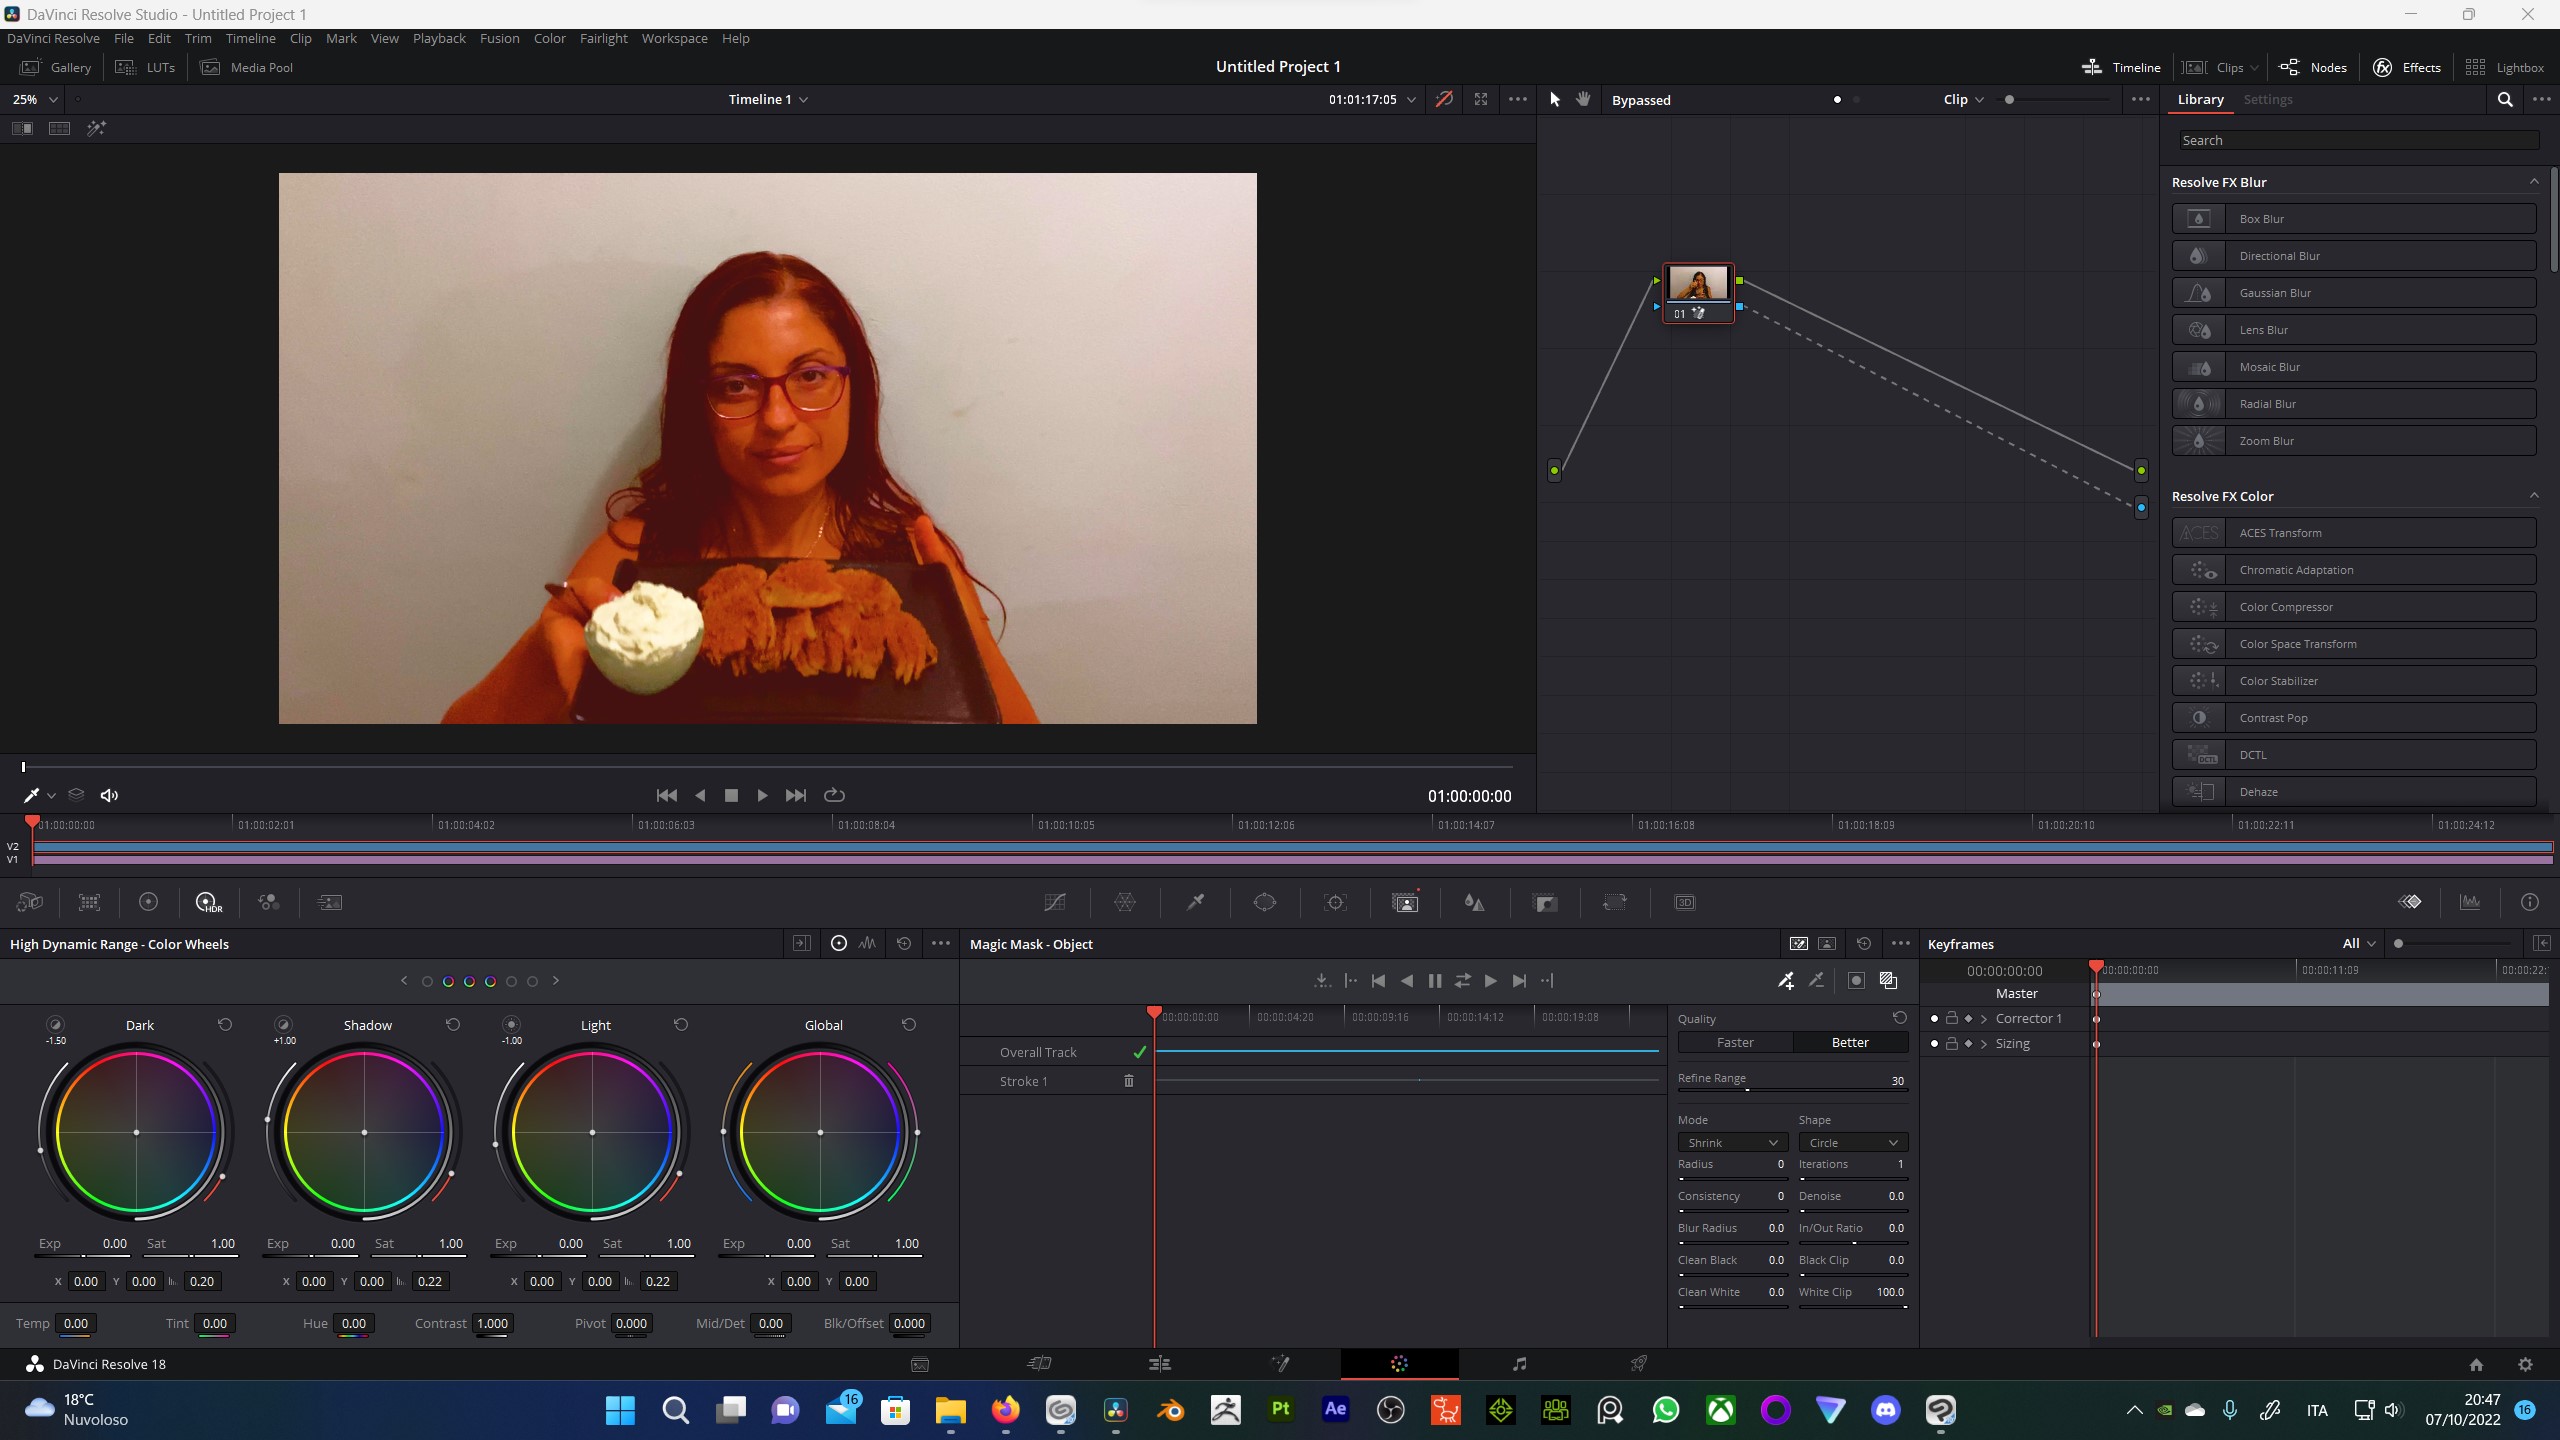Viewport: 2560px width, 1440px height.
Task: Open the LUTs browser
Action: click(x=146, y=67)
